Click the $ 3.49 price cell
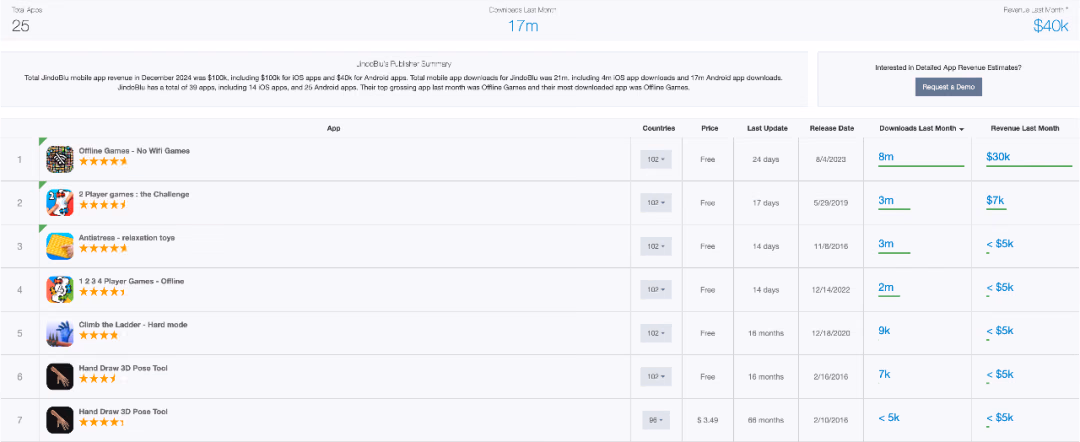Screen dimensions: 1080x442 [x=708, y=420]
